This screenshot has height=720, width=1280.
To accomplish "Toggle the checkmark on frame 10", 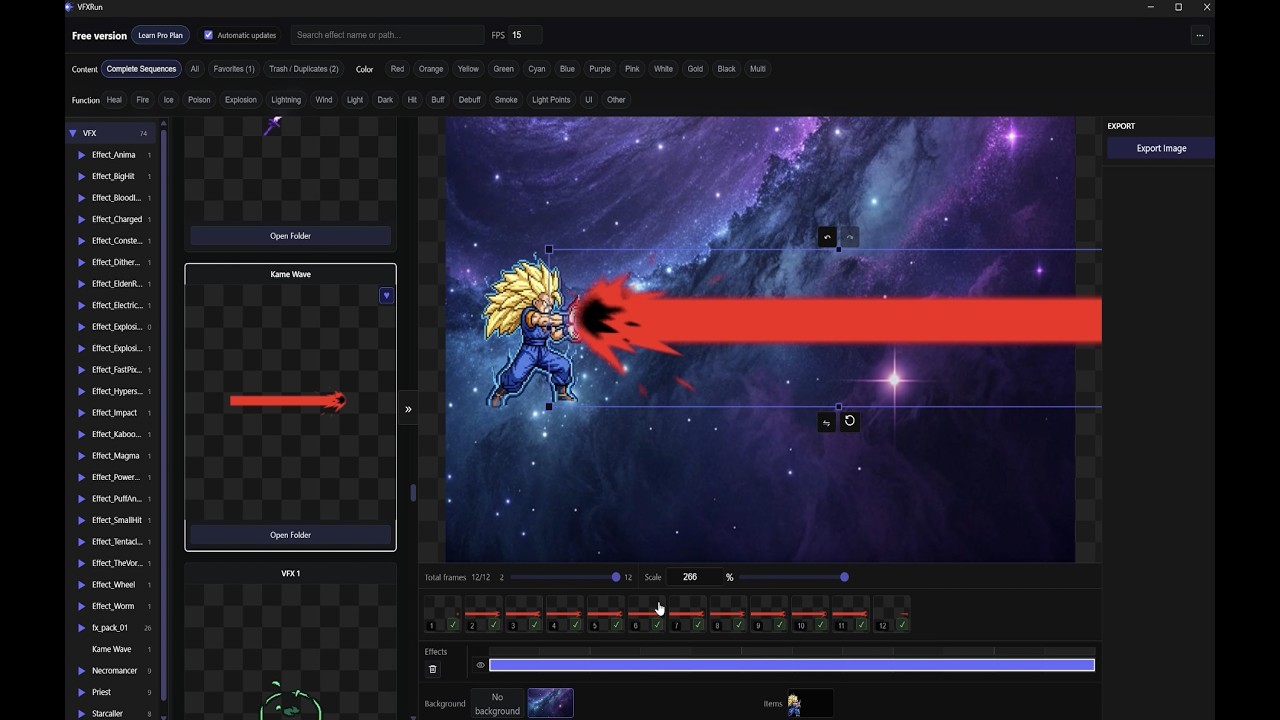I will [x=821, y=625].
